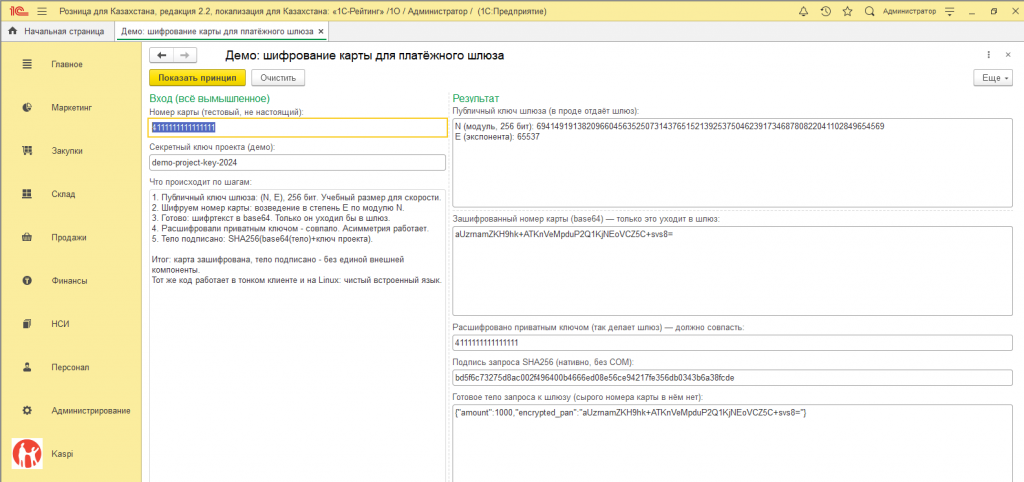
Task: Click the Очистить button
Action: [278, 78]
